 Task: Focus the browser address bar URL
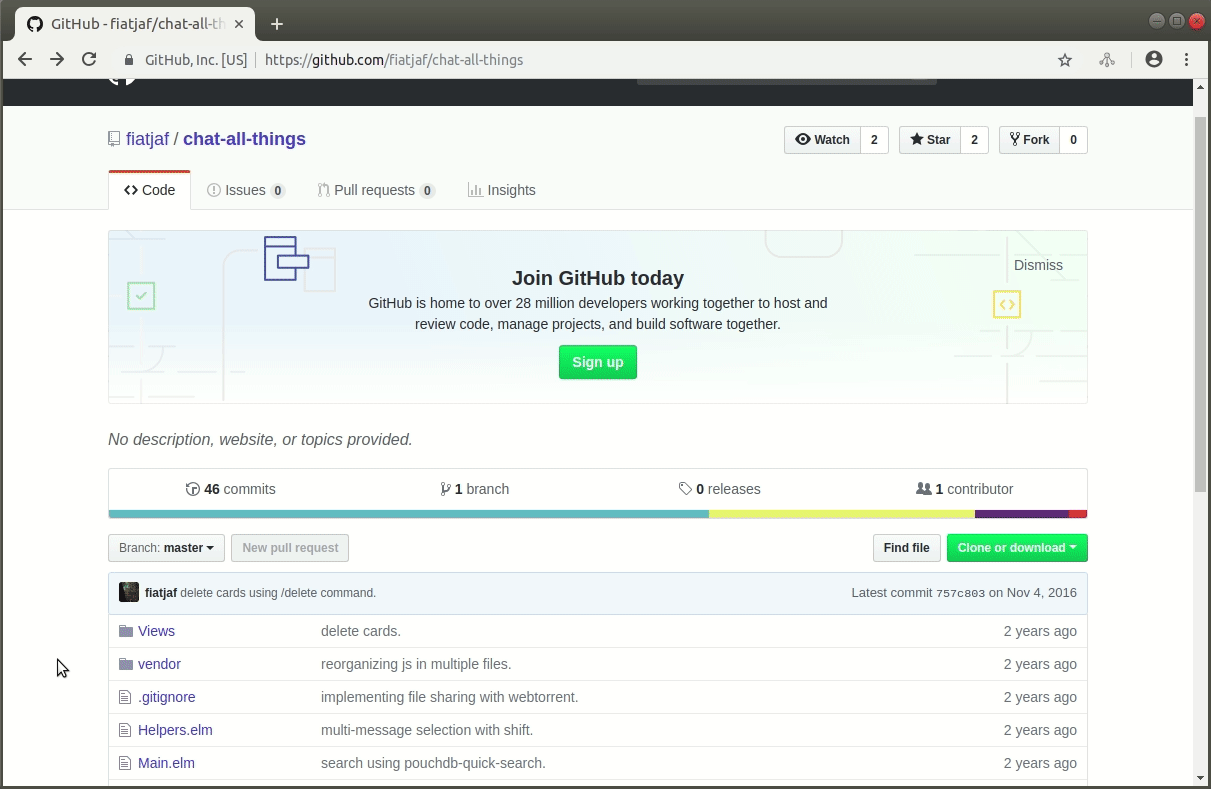[394, 60]
